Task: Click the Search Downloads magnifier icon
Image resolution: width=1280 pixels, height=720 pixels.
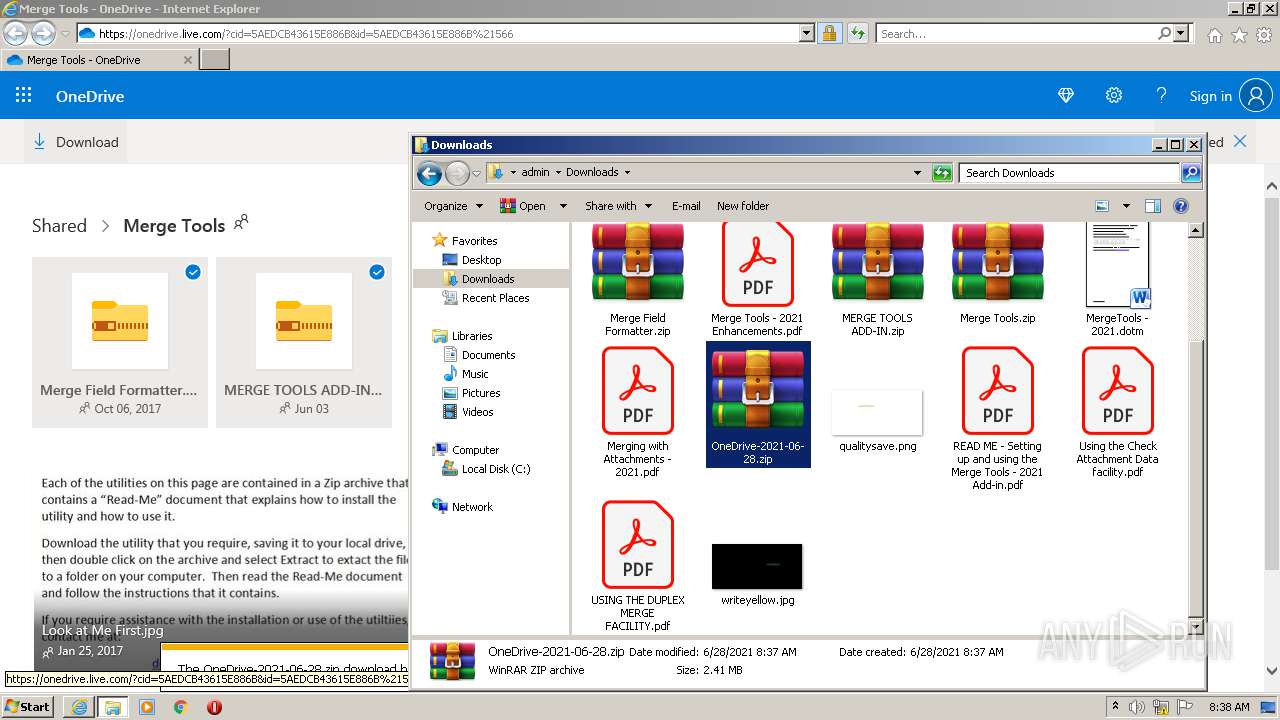Action: [x=1190, y=173]
